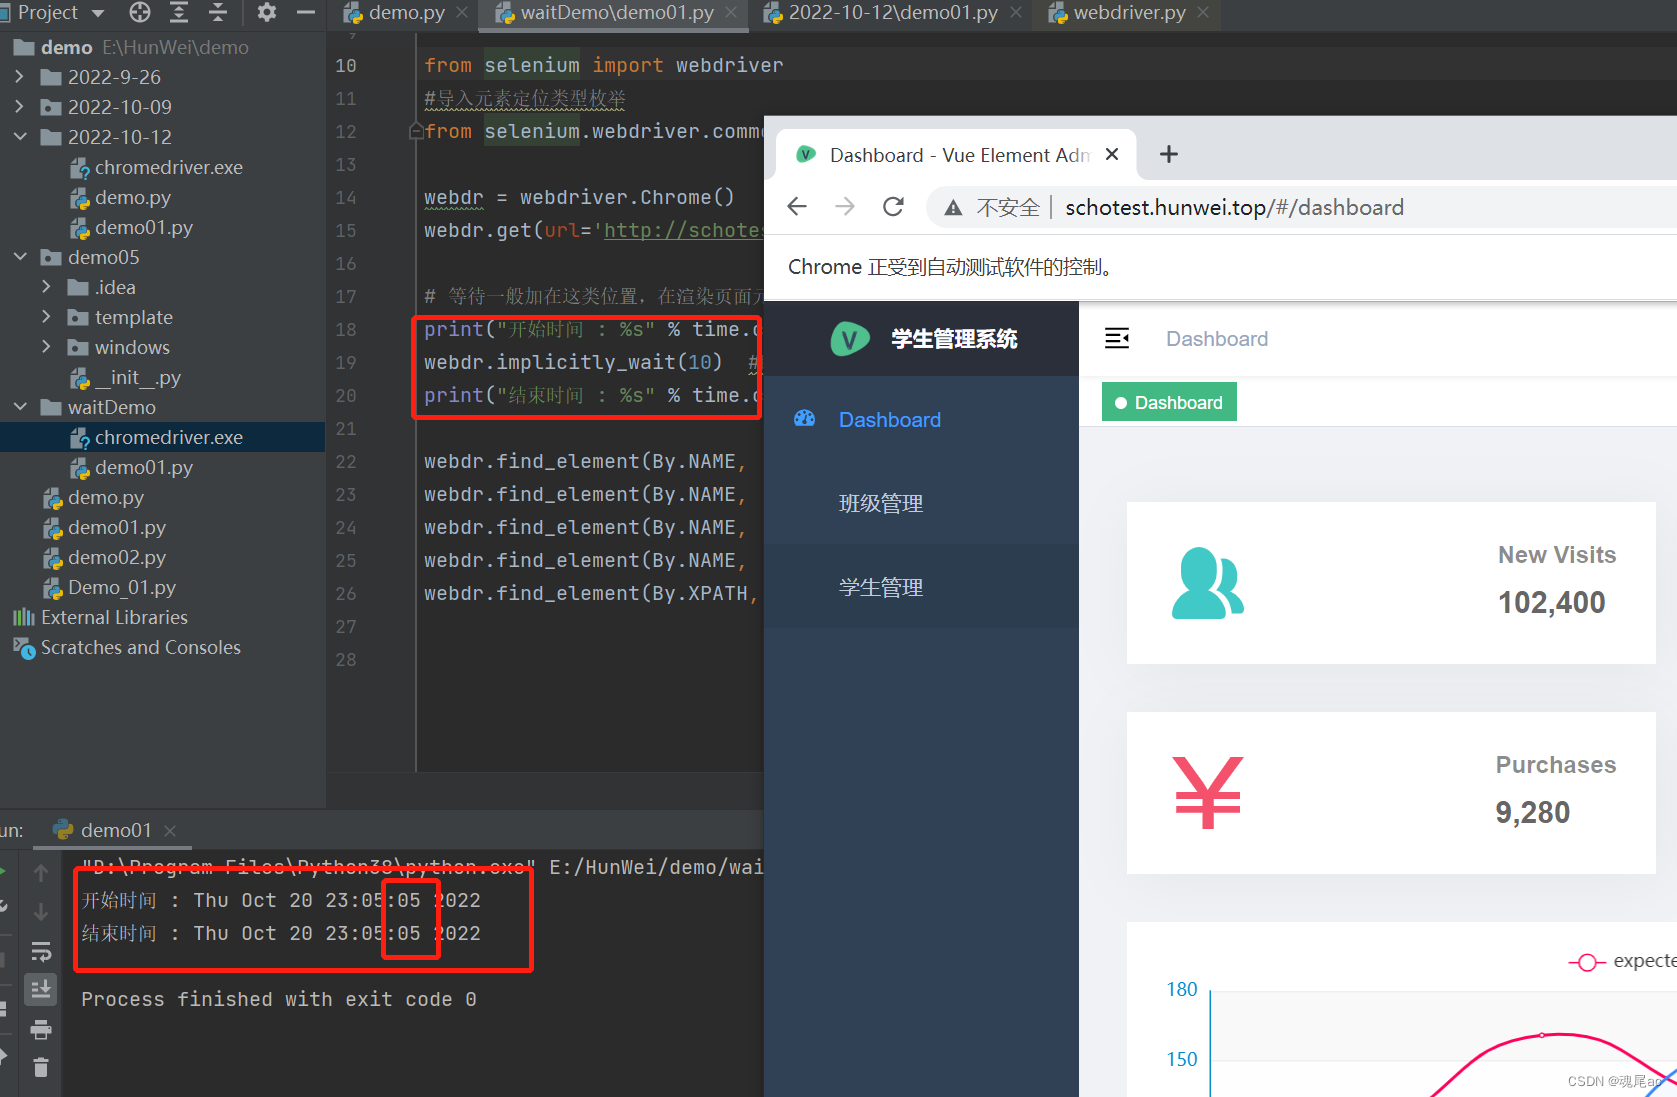Click the green Dashboard button on webpage

point(1168,401)
